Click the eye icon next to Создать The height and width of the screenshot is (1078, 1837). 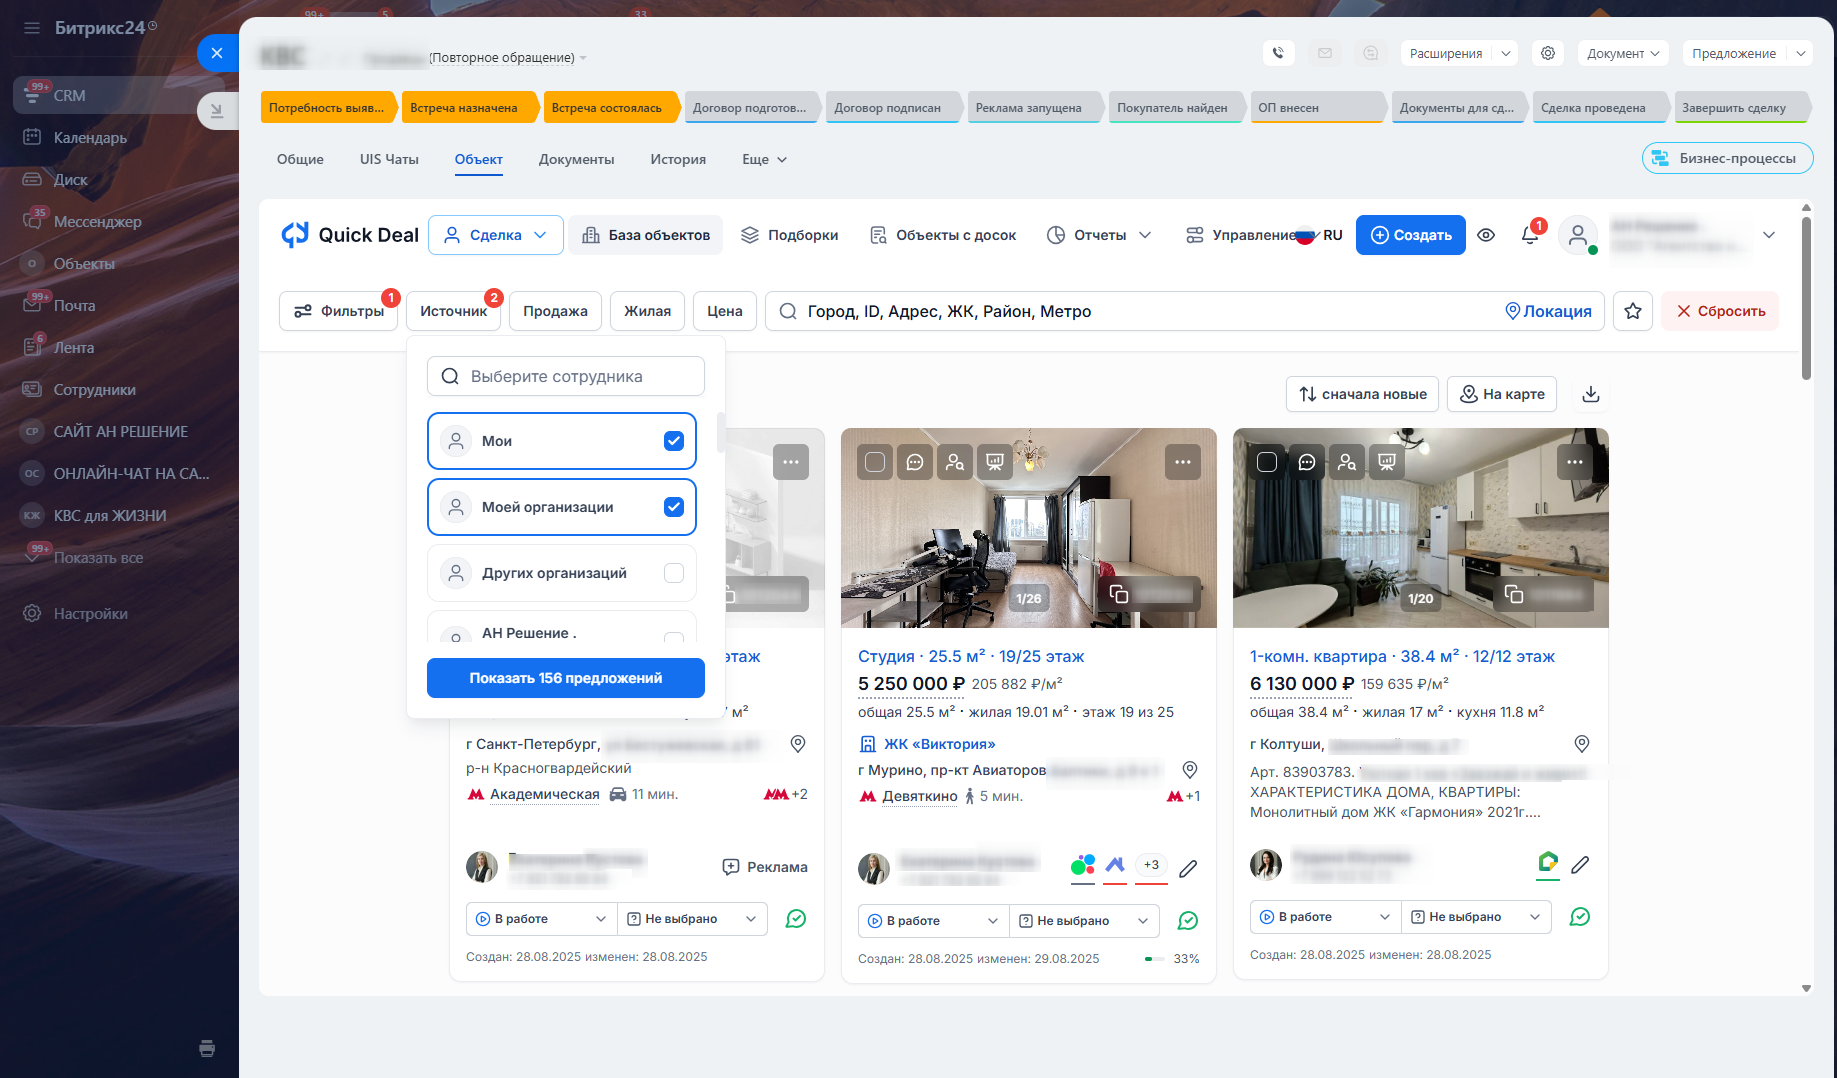coord(1486,235)
